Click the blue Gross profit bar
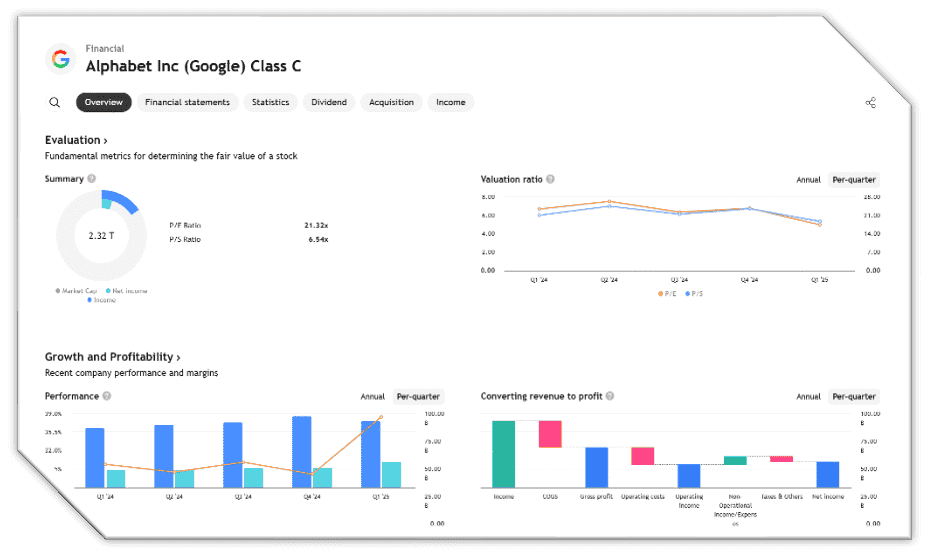Screen dimensions: 928x556 coord(597,467)
